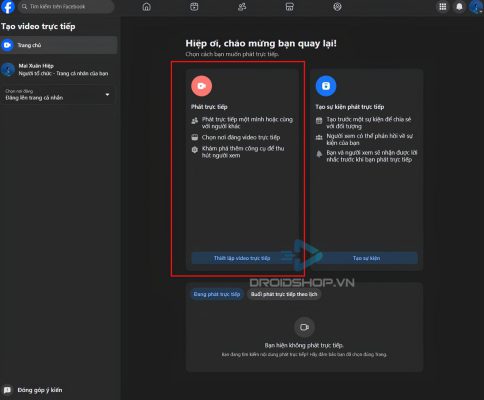Open the Groups icon in top navigation

tap(337, 7)
